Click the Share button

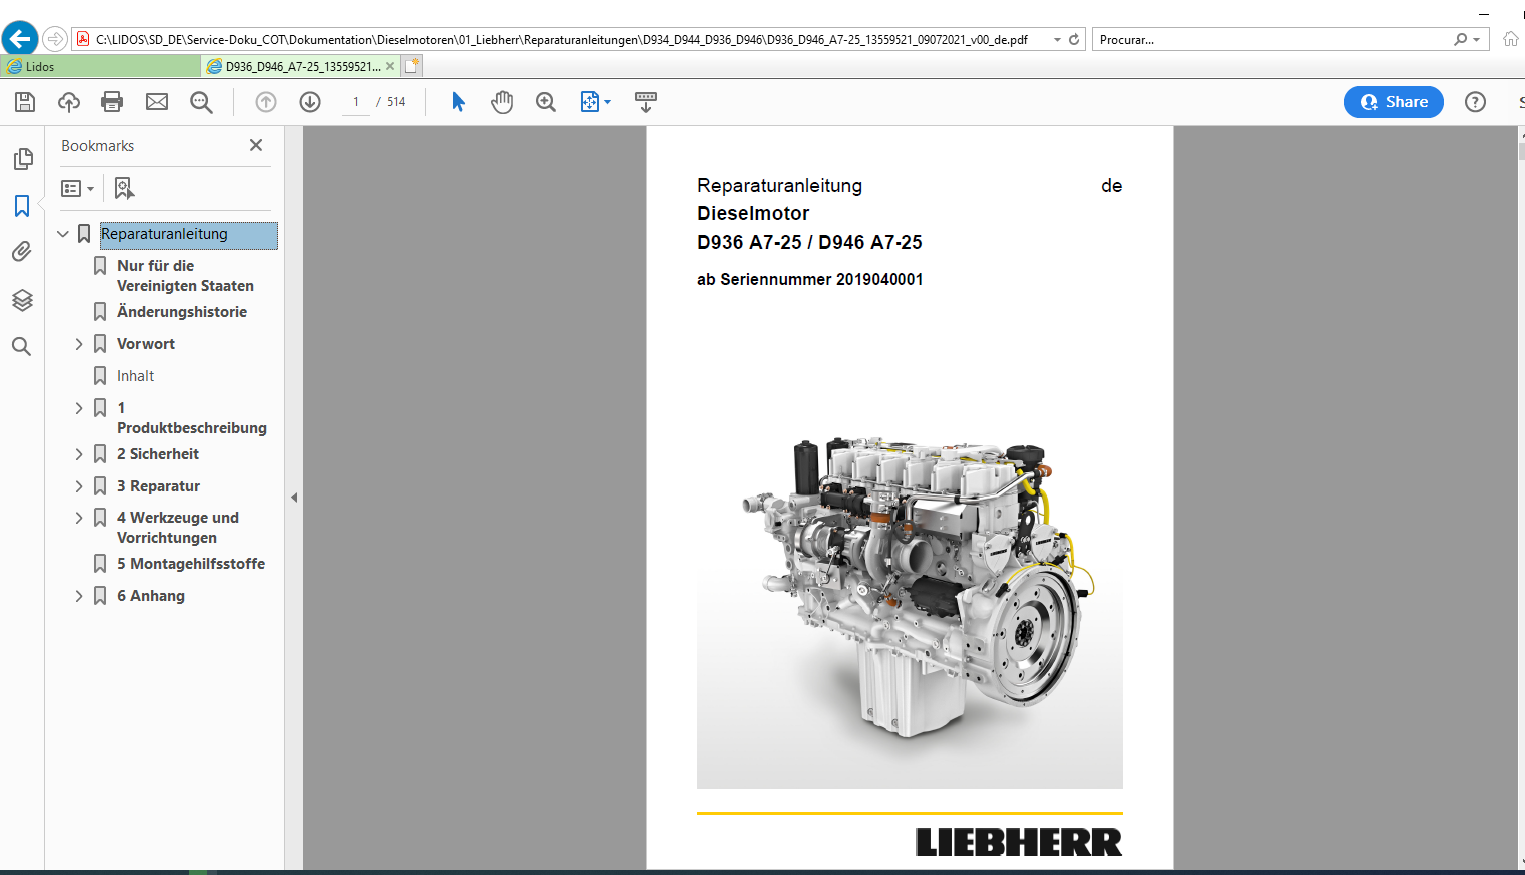1394,102
